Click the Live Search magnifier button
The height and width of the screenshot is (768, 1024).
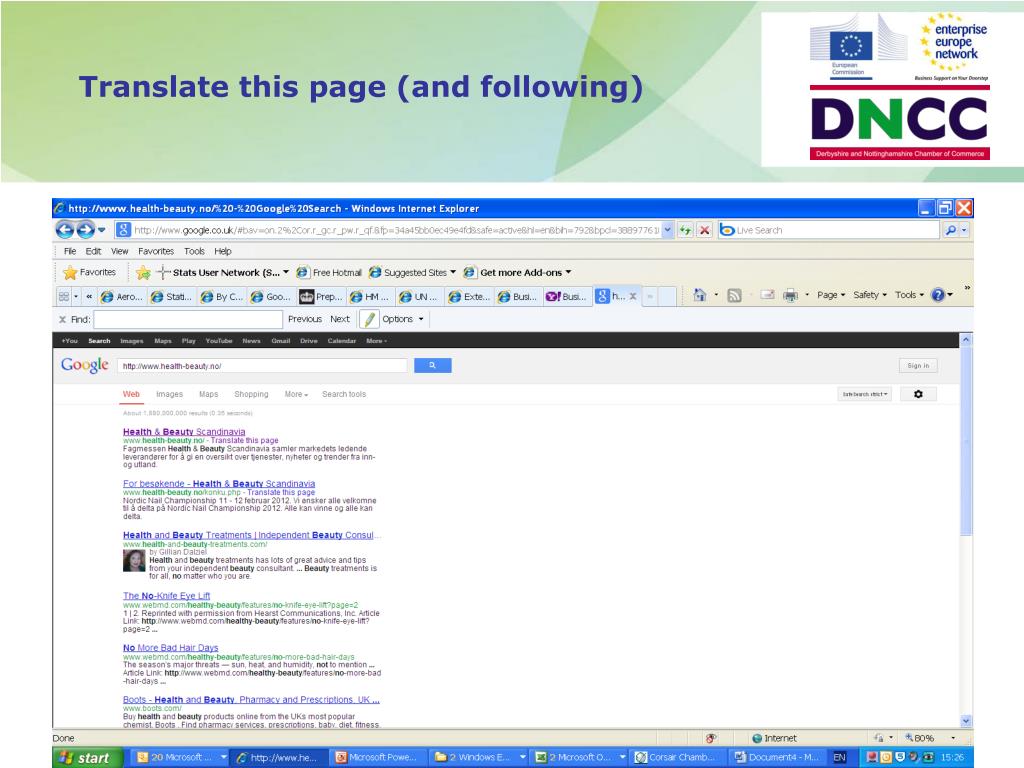point(951,230)
